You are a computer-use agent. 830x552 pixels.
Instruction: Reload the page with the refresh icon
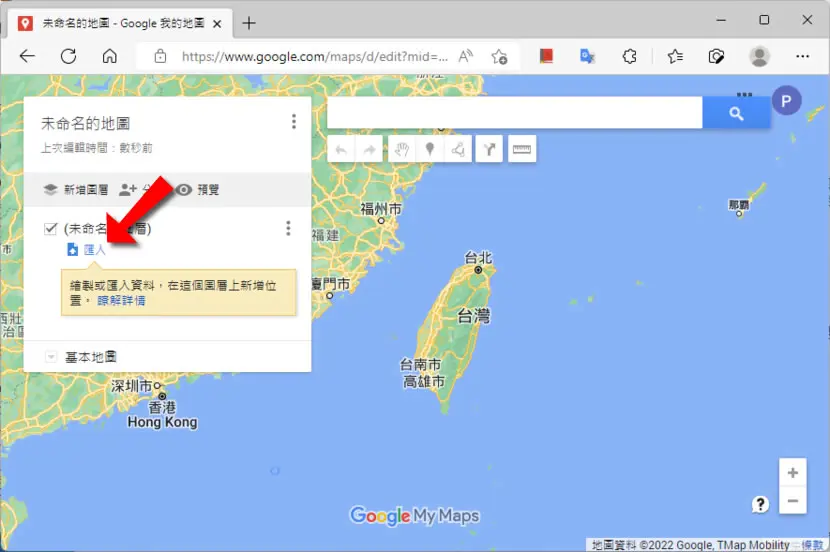click(x=68, y=56)
